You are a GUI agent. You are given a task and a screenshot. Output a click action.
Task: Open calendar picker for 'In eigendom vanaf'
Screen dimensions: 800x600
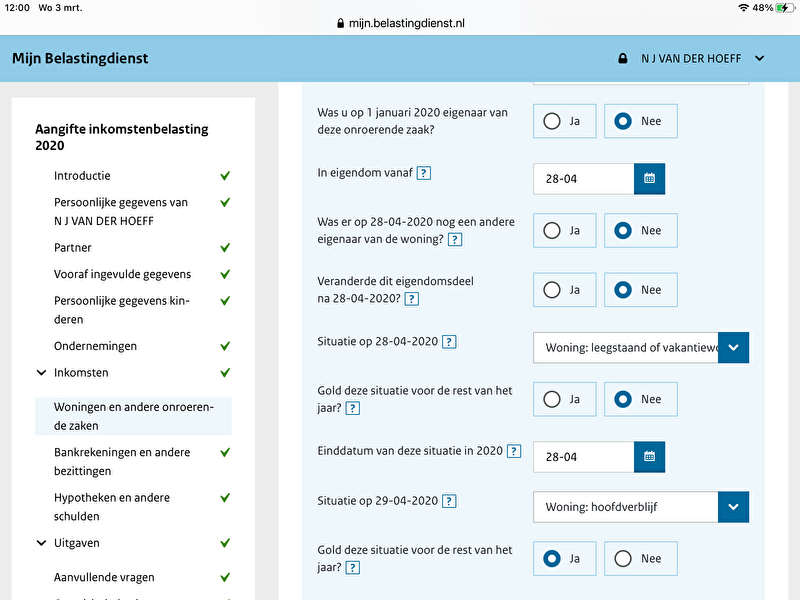(649, 179)
